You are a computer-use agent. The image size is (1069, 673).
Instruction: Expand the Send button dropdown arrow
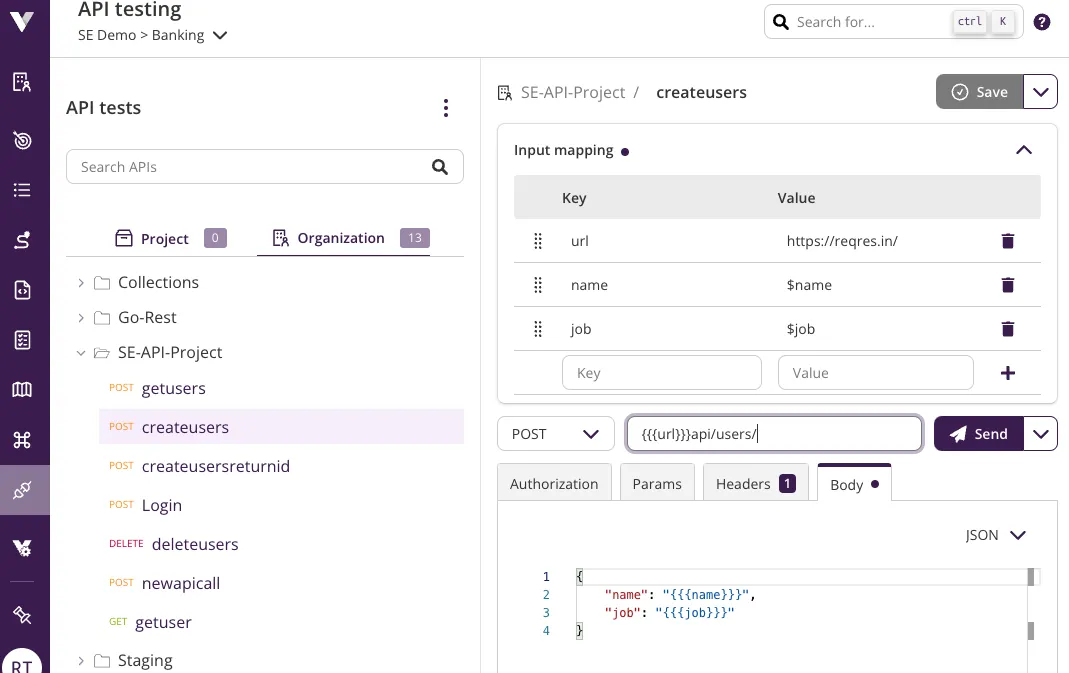[x=1041, y=434]
